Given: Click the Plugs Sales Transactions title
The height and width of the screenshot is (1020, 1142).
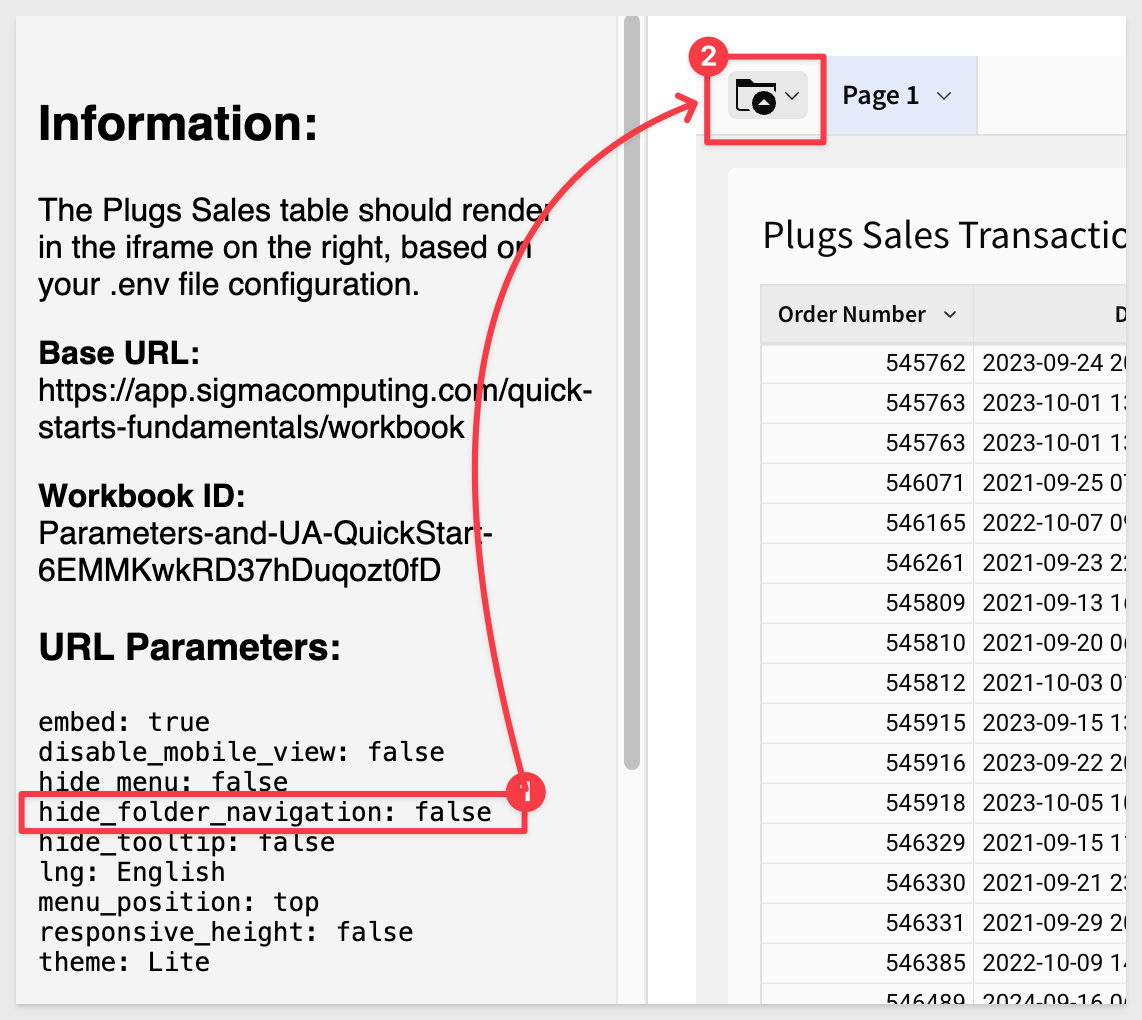Looking at the screenshot, I should pyautogui.click(x=944, y=235).
